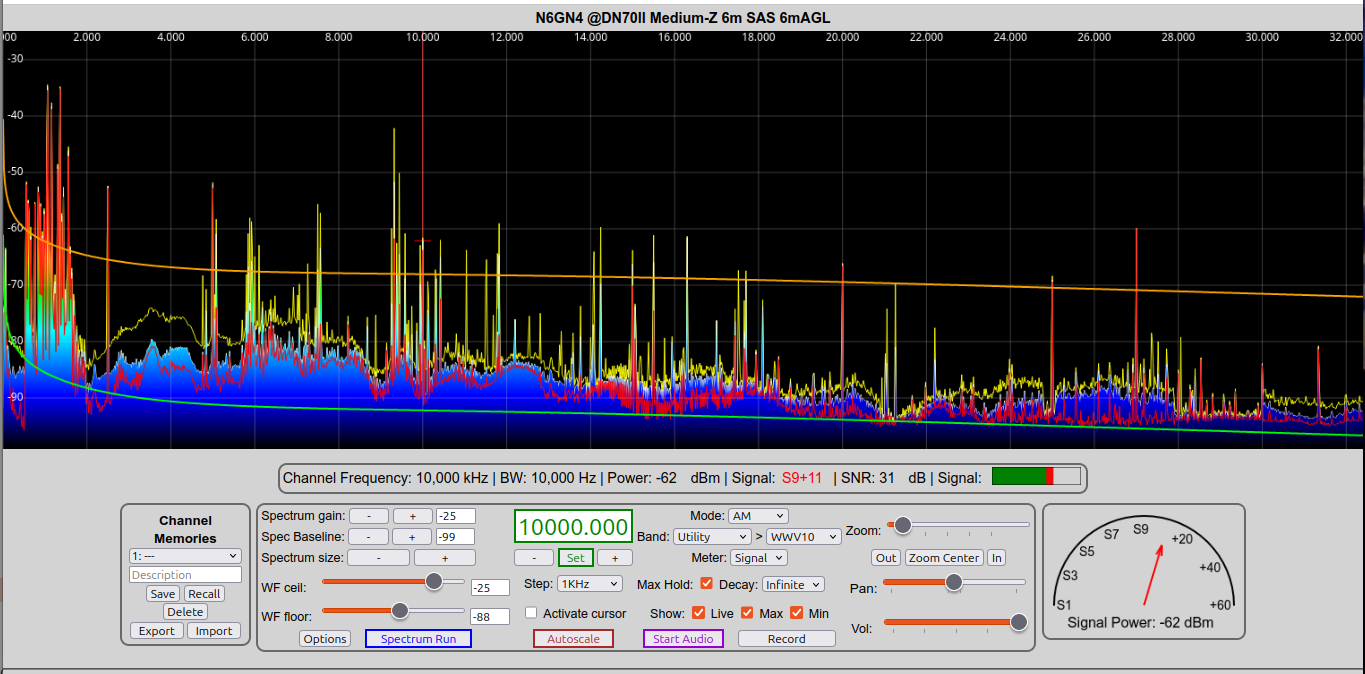This screenshot has width=1365, height=674.
Task: Open the Step size dropdown
Action: pos(590,583)
